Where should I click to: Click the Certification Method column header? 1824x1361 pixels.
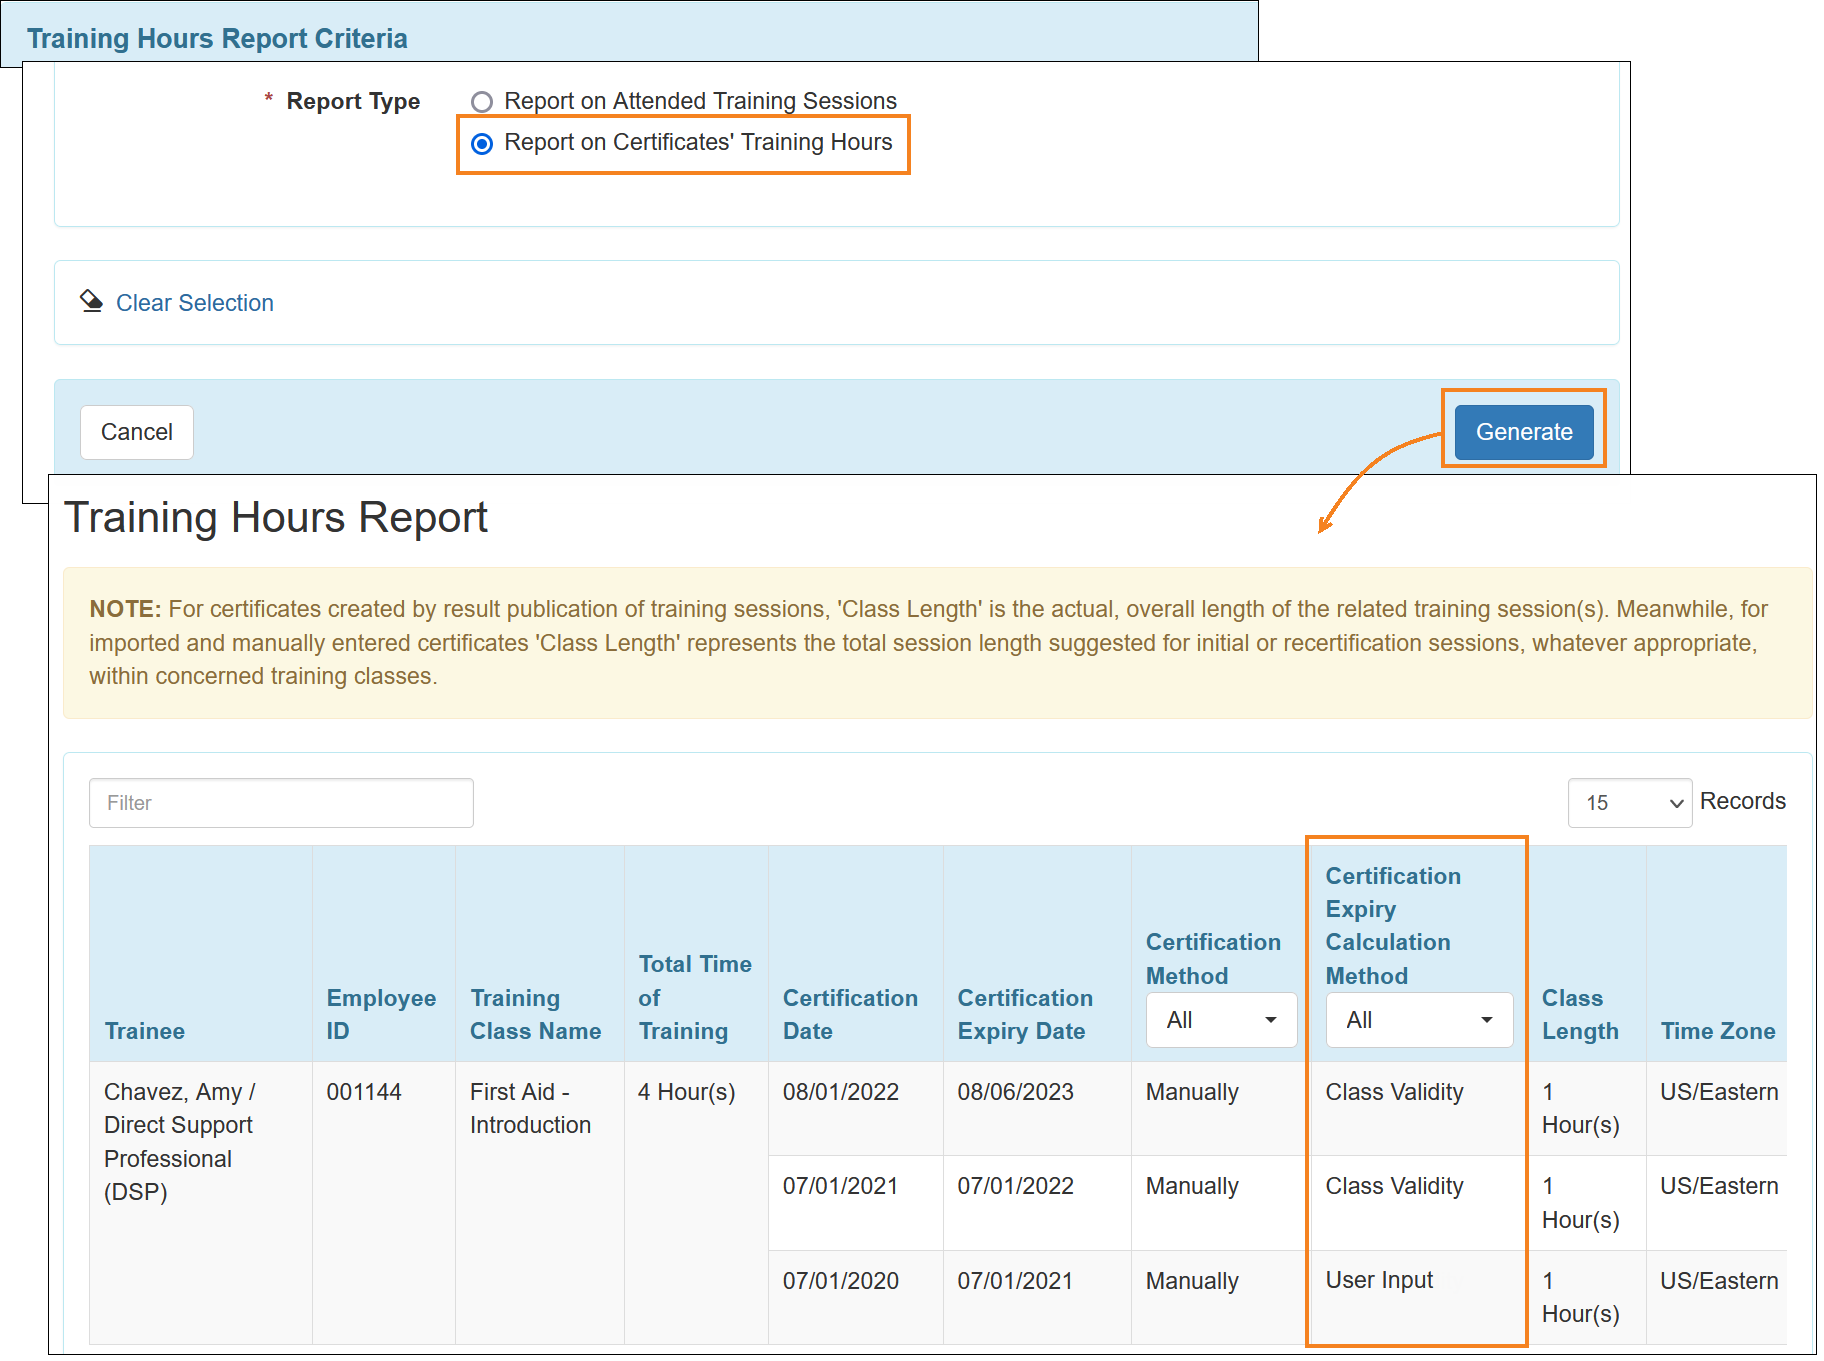1213,958
